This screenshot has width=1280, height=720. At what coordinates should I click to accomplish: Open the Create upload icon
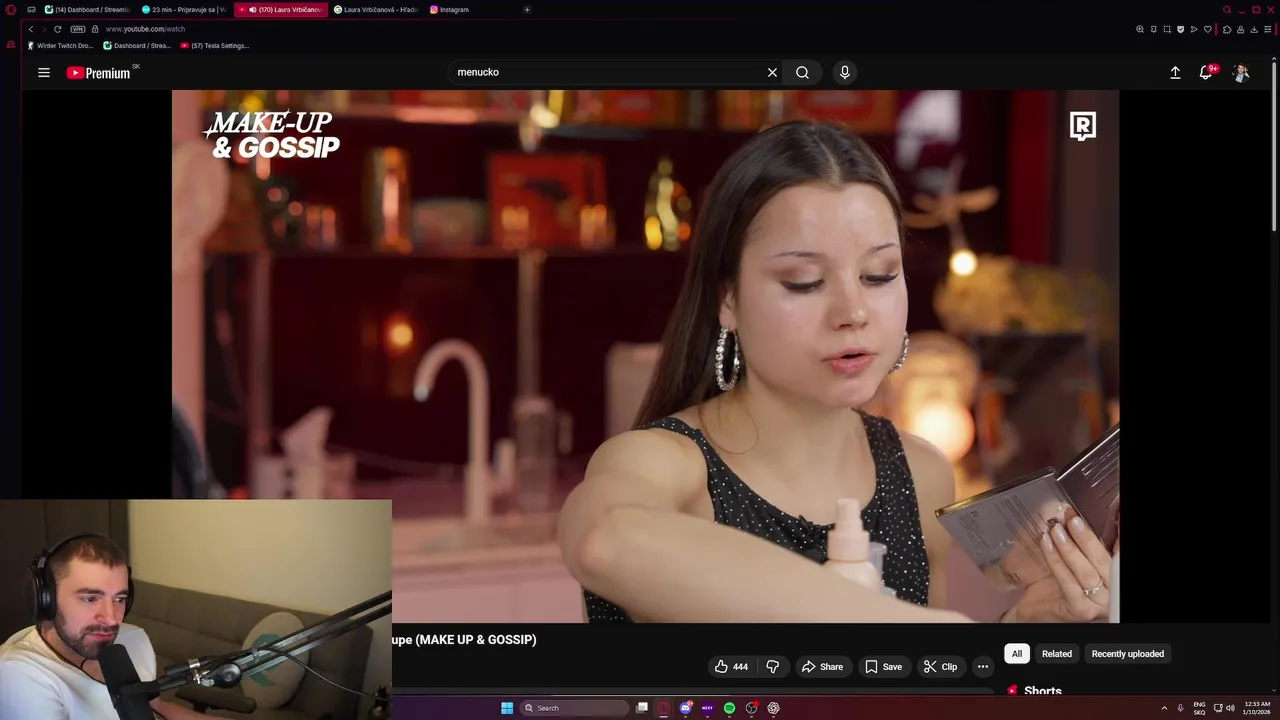point(1175,72)
